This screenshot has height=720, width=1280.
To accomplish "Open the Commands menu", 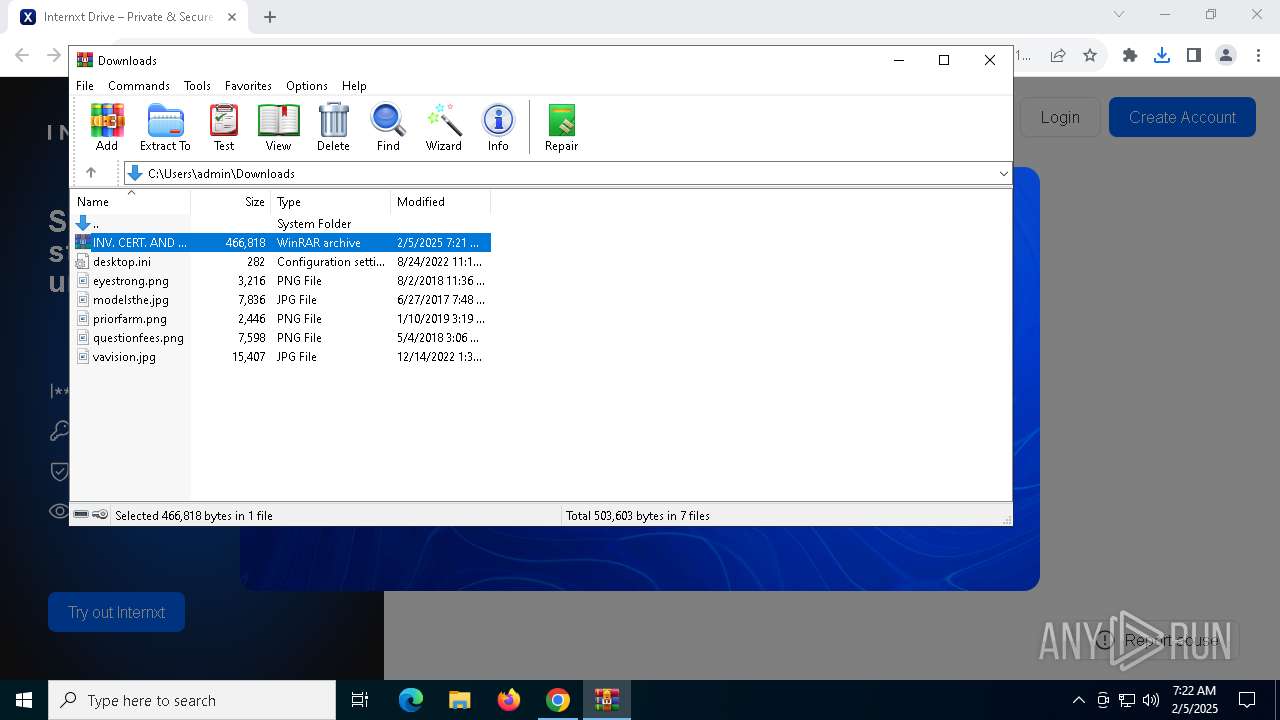I will 139,86.
